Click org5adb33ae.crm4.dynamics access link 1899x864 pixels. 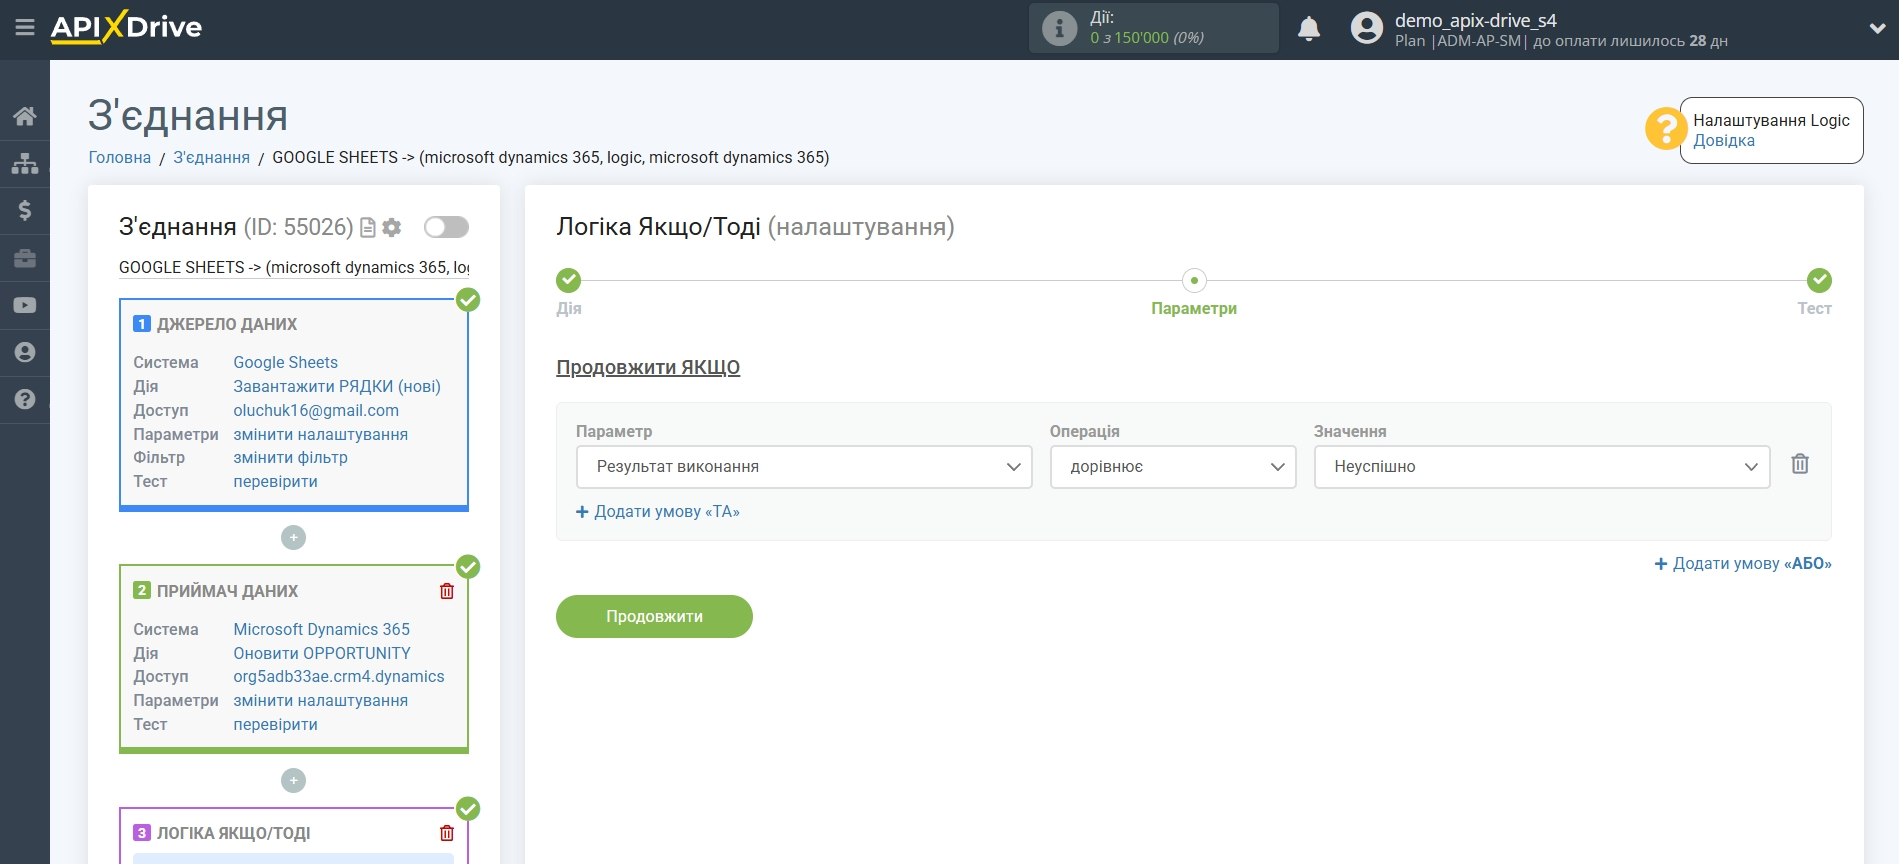[339, 677]
